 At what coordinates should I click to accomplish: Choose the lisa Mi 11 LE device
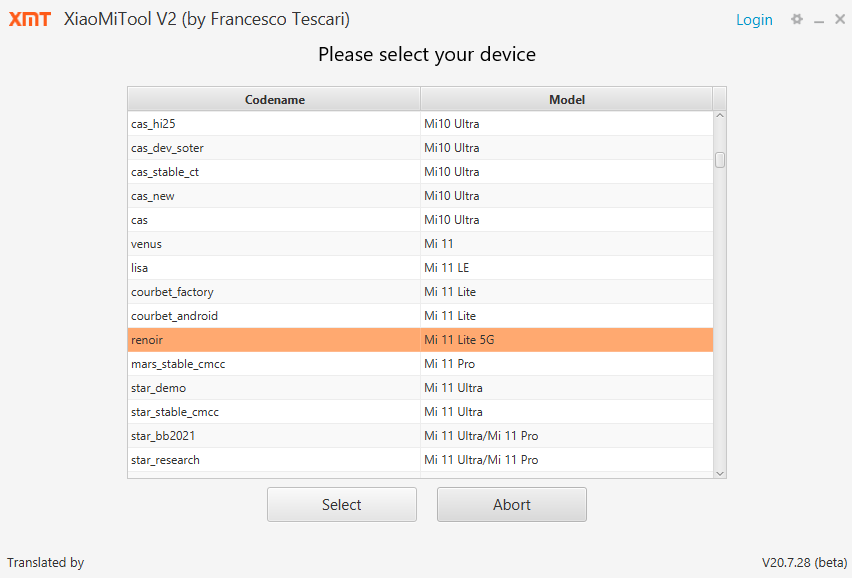click(x=420, y=268)
